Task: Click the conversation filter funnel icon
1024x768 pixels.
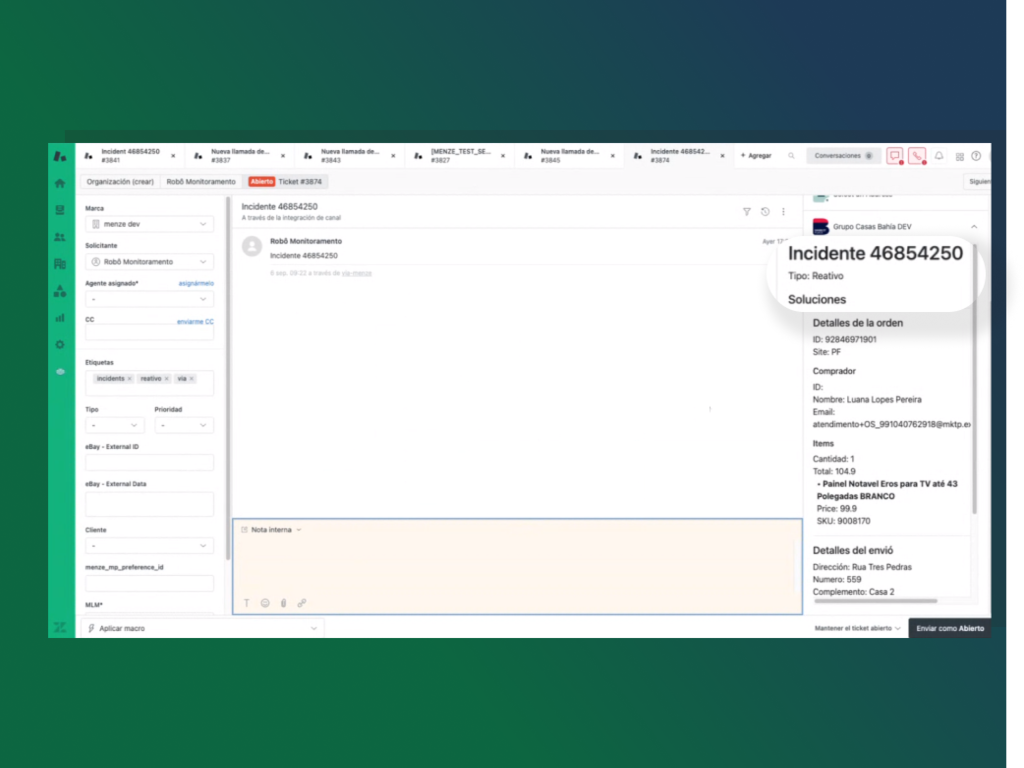Action: click(x=746, y=212)
